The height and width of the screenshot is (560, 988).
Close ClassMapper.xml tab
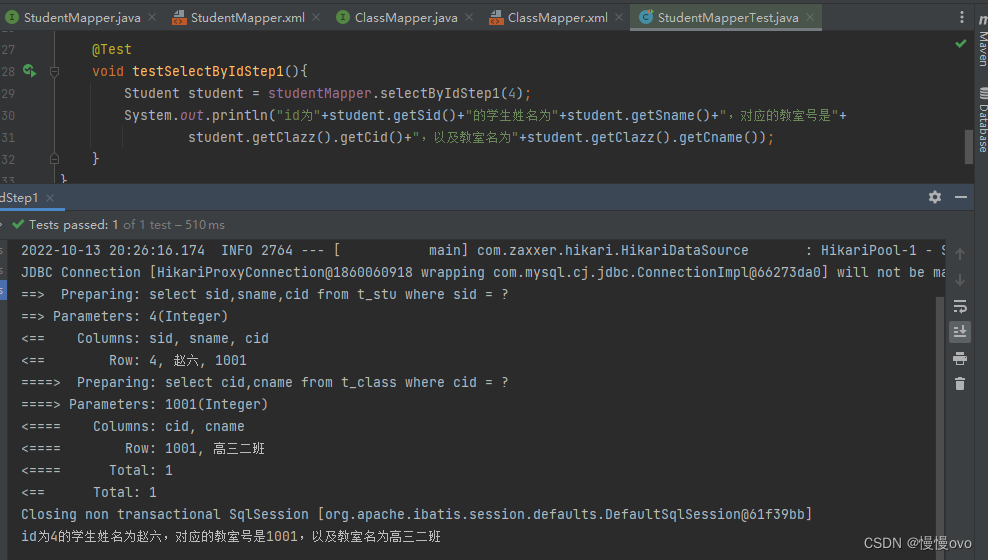point(619,18)
